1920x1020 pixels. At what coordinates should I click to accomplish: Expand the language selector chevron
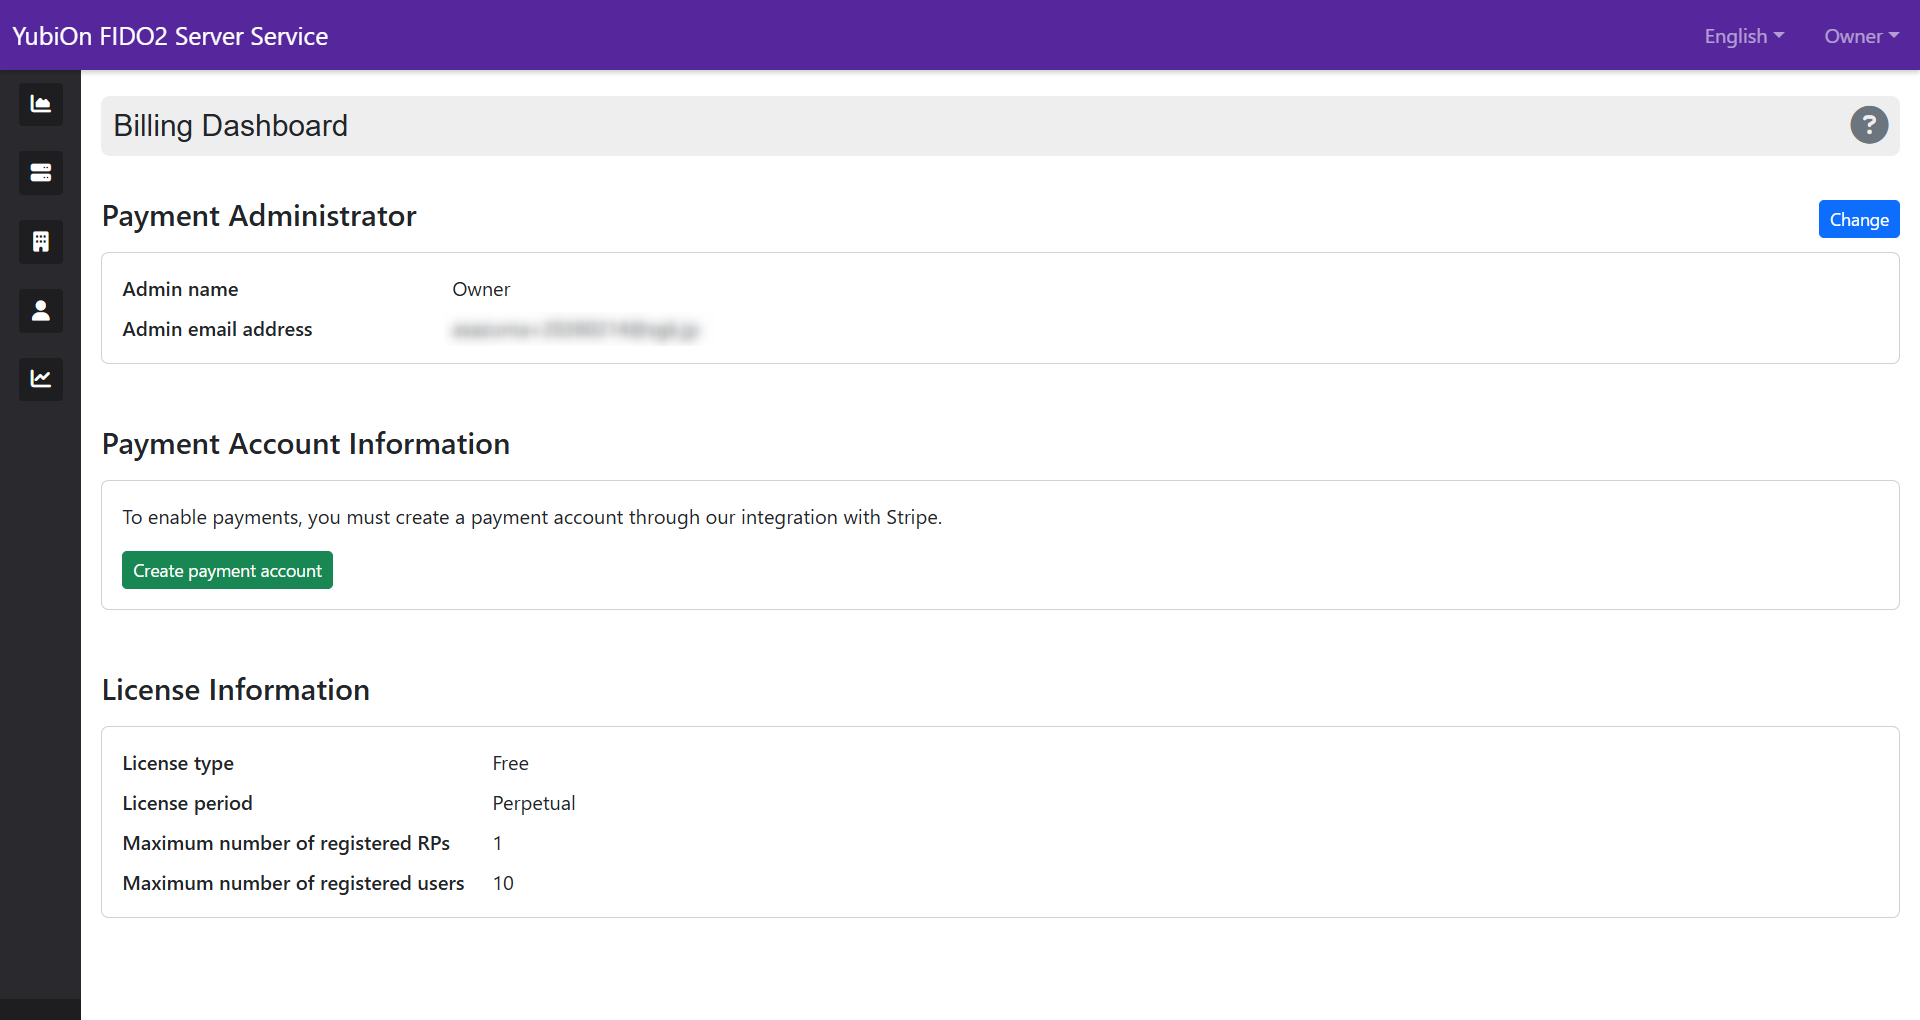1779,37
